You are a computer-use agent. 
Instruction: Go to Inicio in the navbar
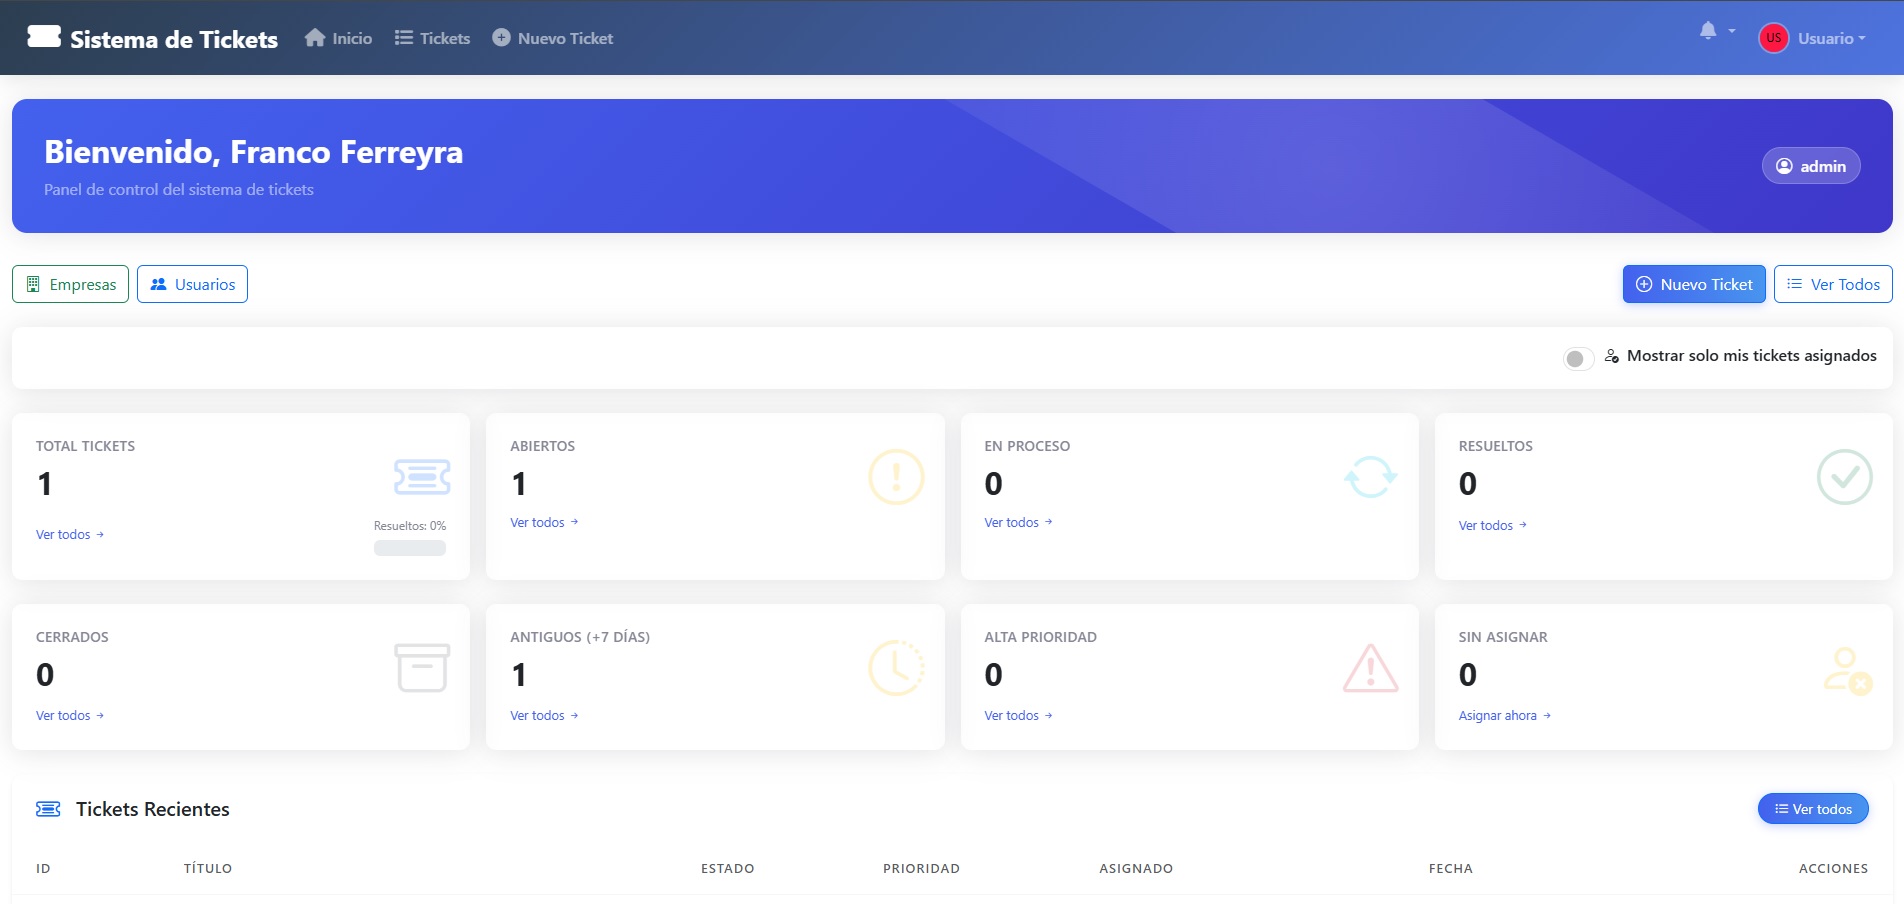coord(338,38)
